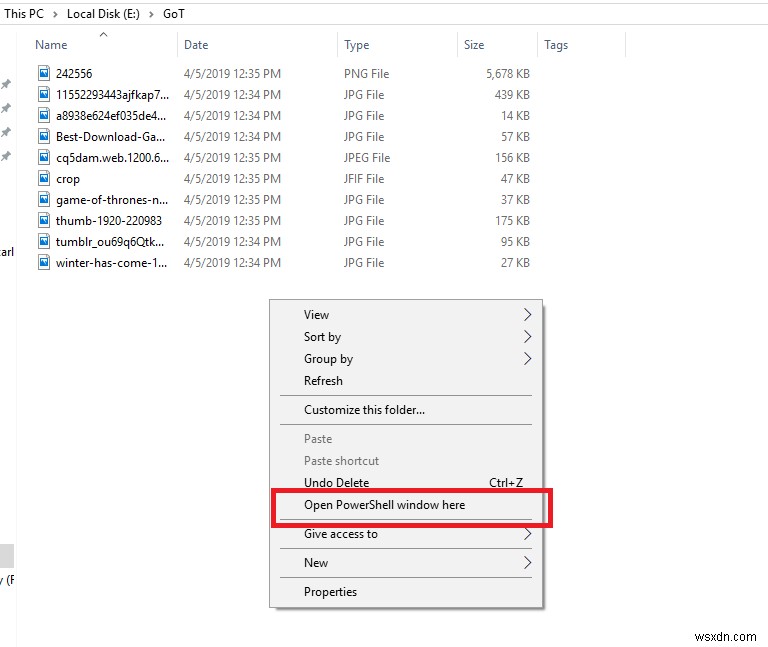Click the Tags column header
Image resolution: width=768 pixels, height=647 pixels.
556,45
